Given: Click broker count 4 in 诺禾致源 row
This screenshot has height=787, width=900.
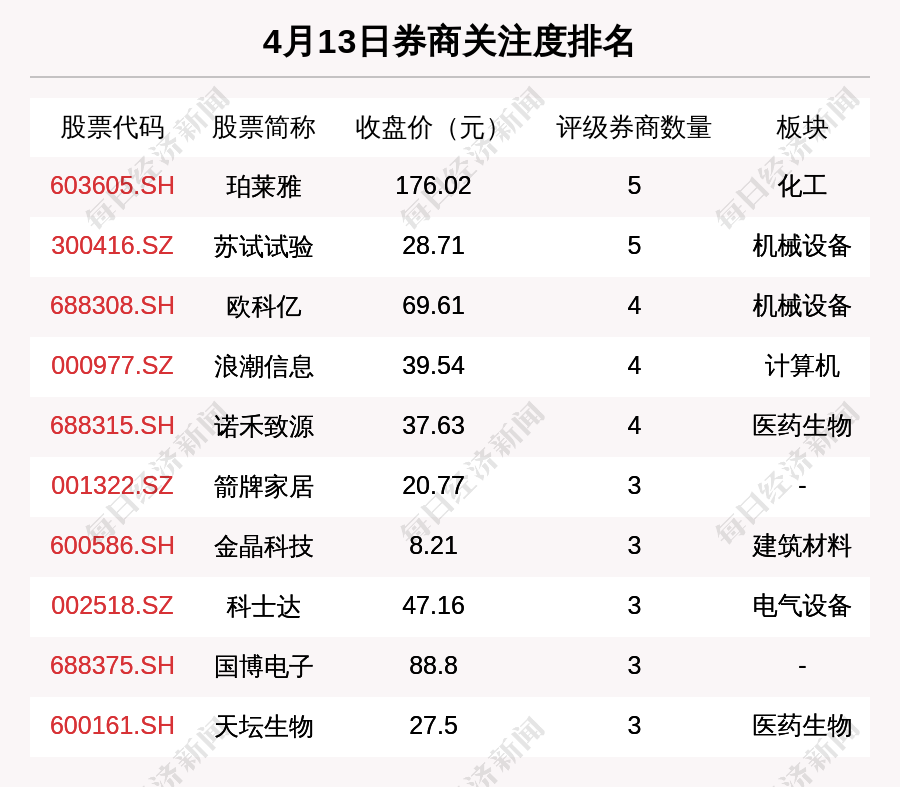Looking at the screenshot, I should pos(634,426).
